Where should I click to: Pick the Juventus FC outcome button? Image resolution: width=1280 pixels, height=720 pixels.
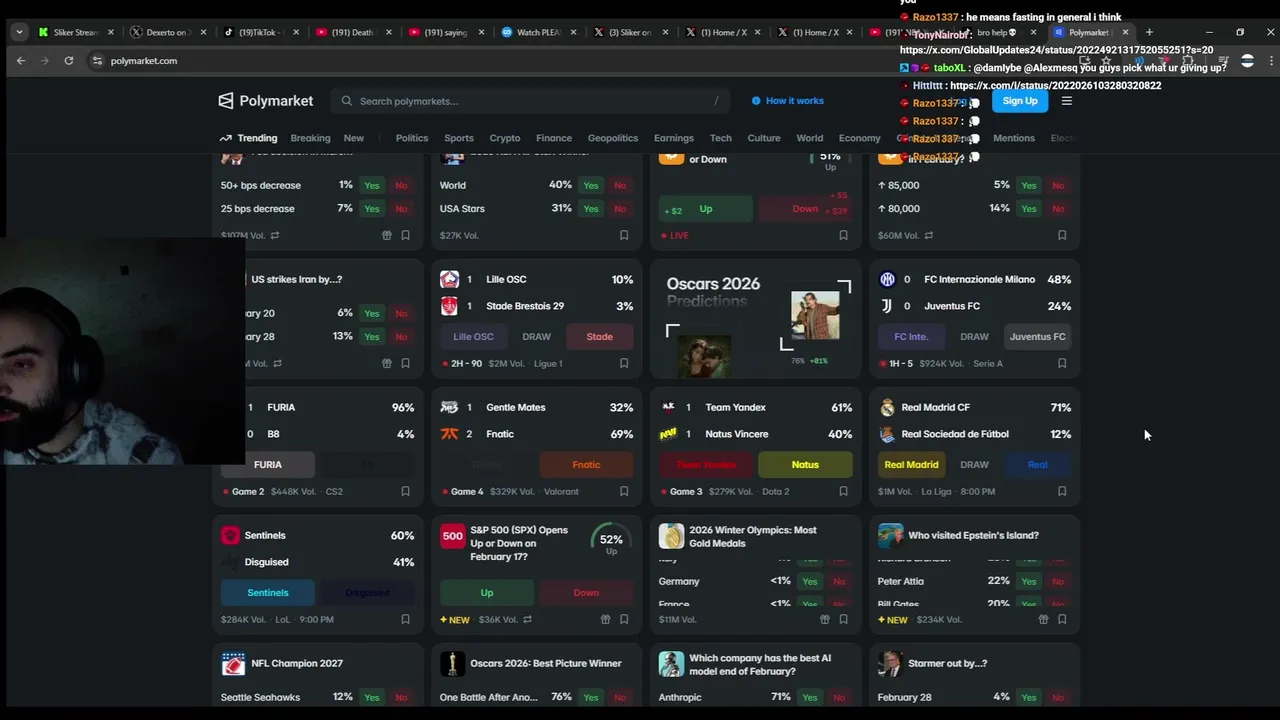coord(1037,337)
